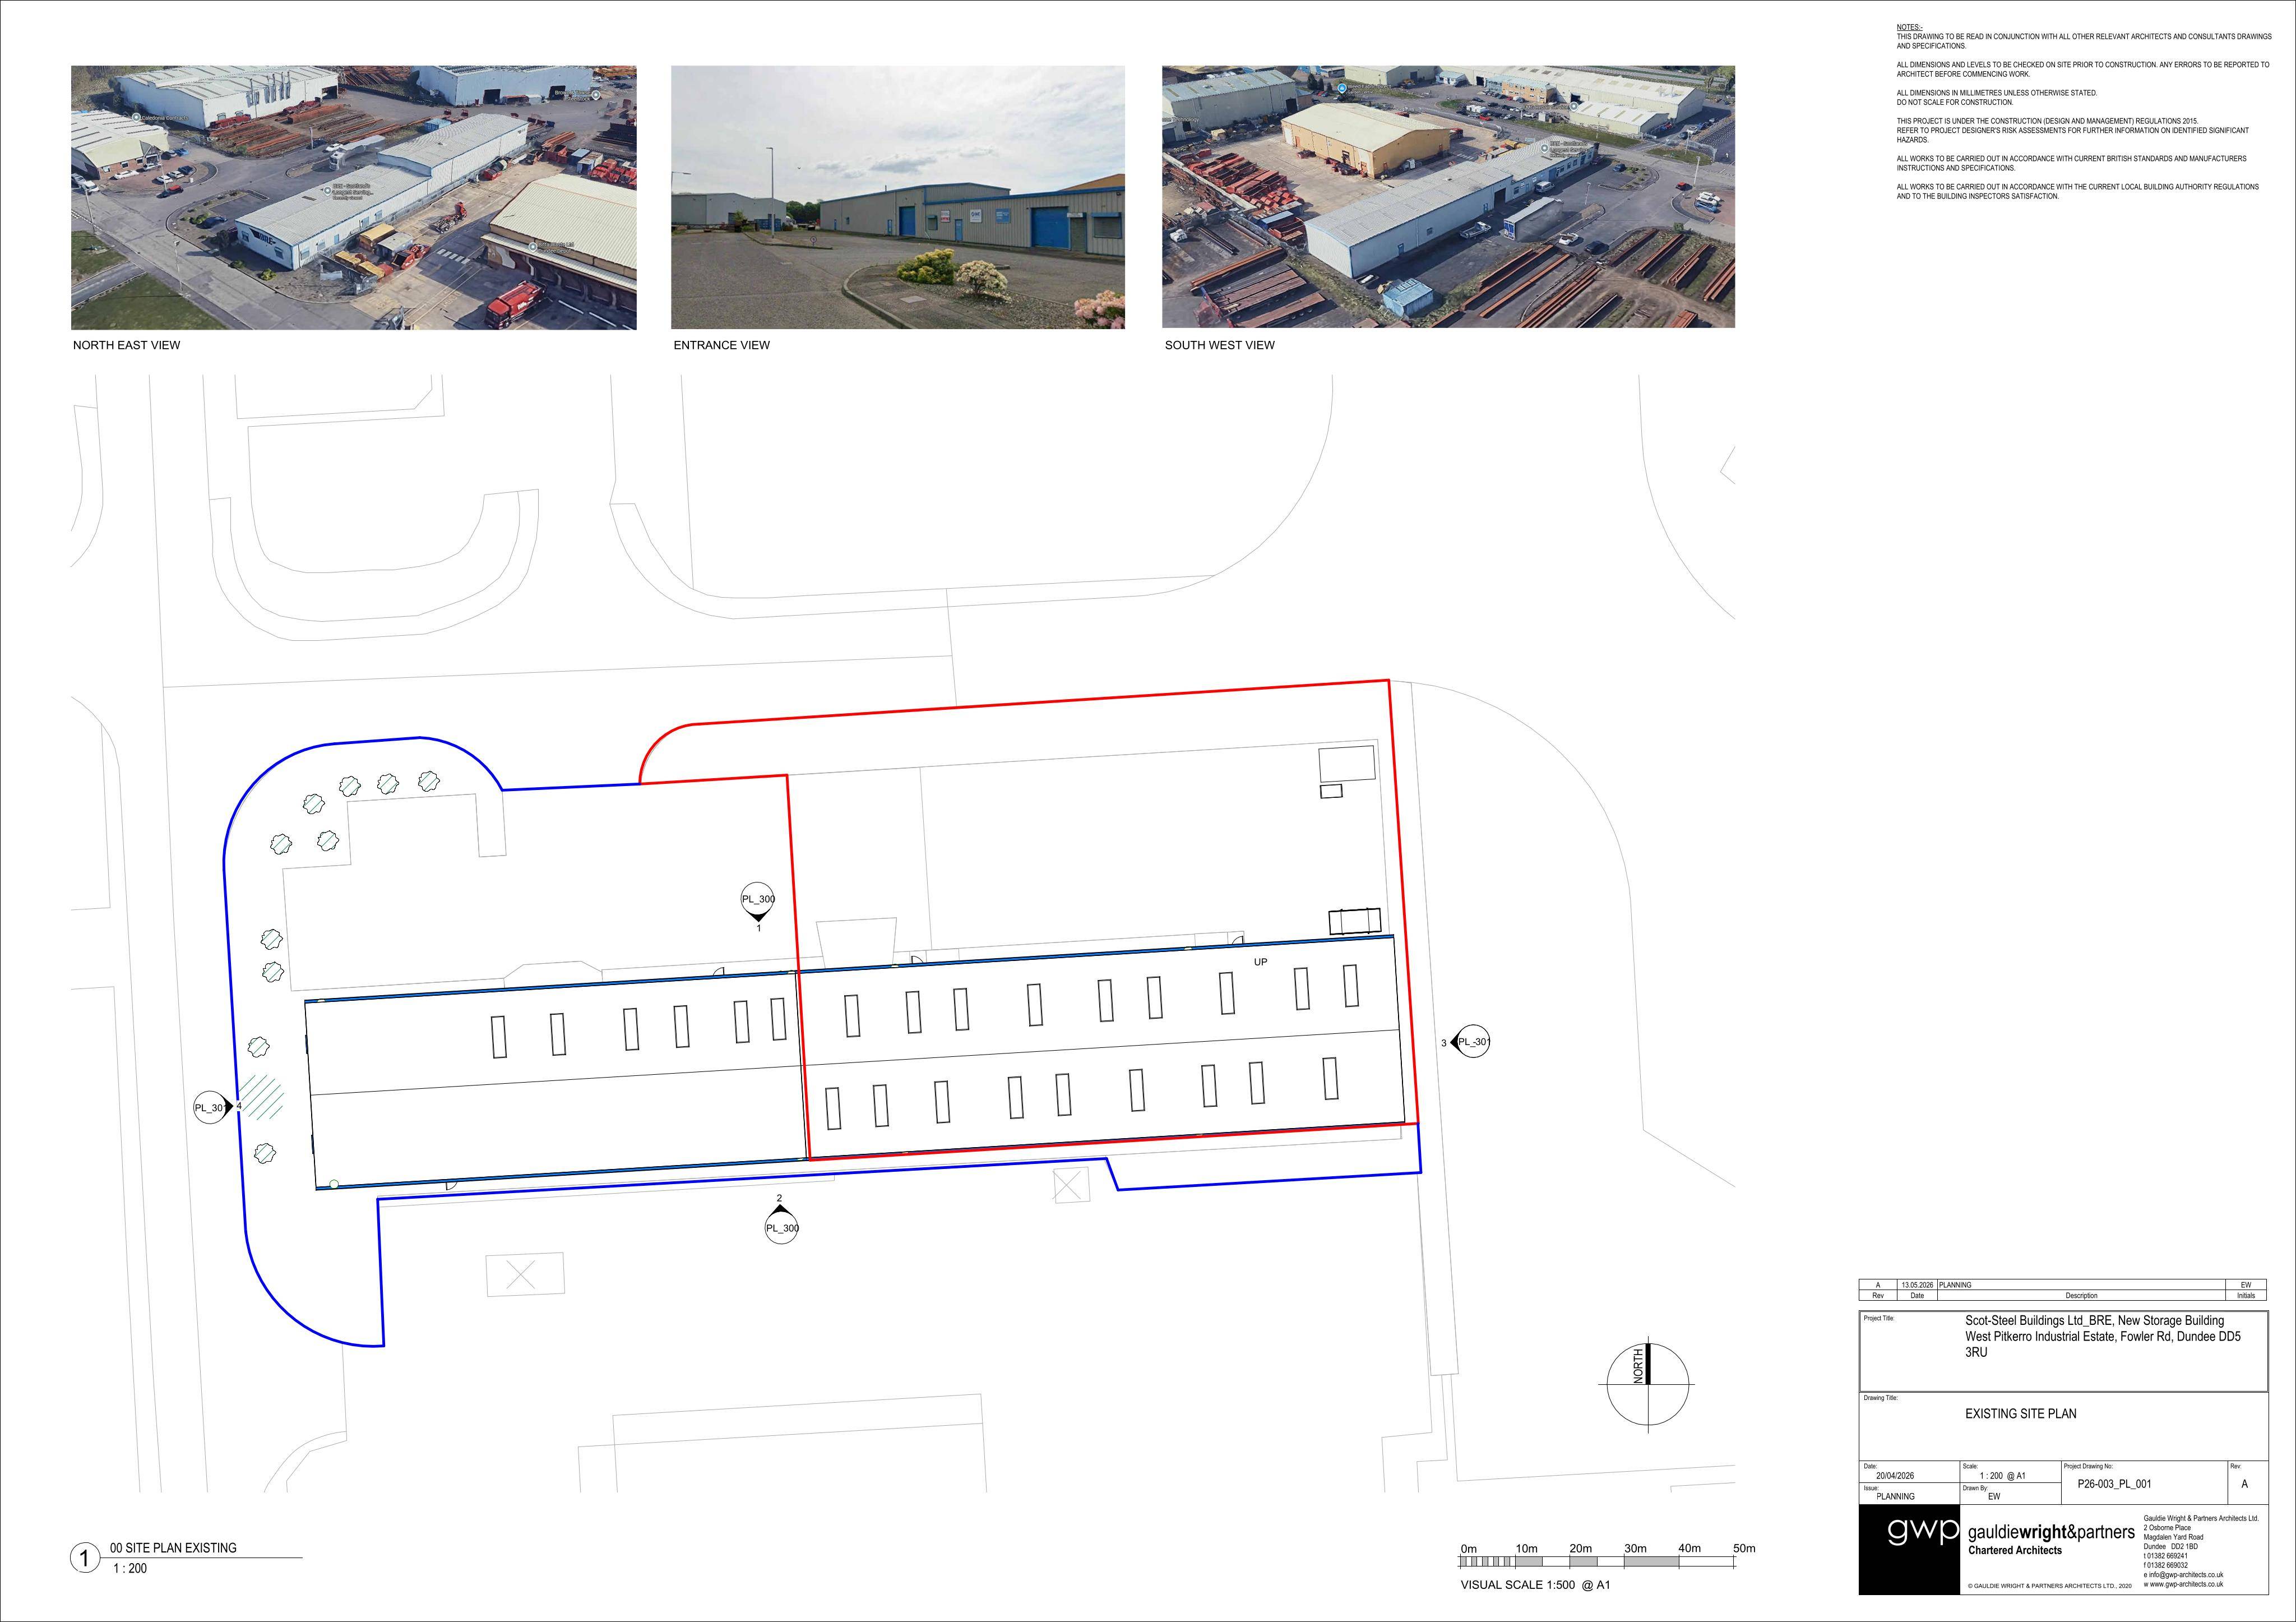The width and height of the screenshot is (2296, 1622).
Task: Select the 'ENTRANCE VIEW' caption
Action: pyautogui.click(x=722, y=345)
